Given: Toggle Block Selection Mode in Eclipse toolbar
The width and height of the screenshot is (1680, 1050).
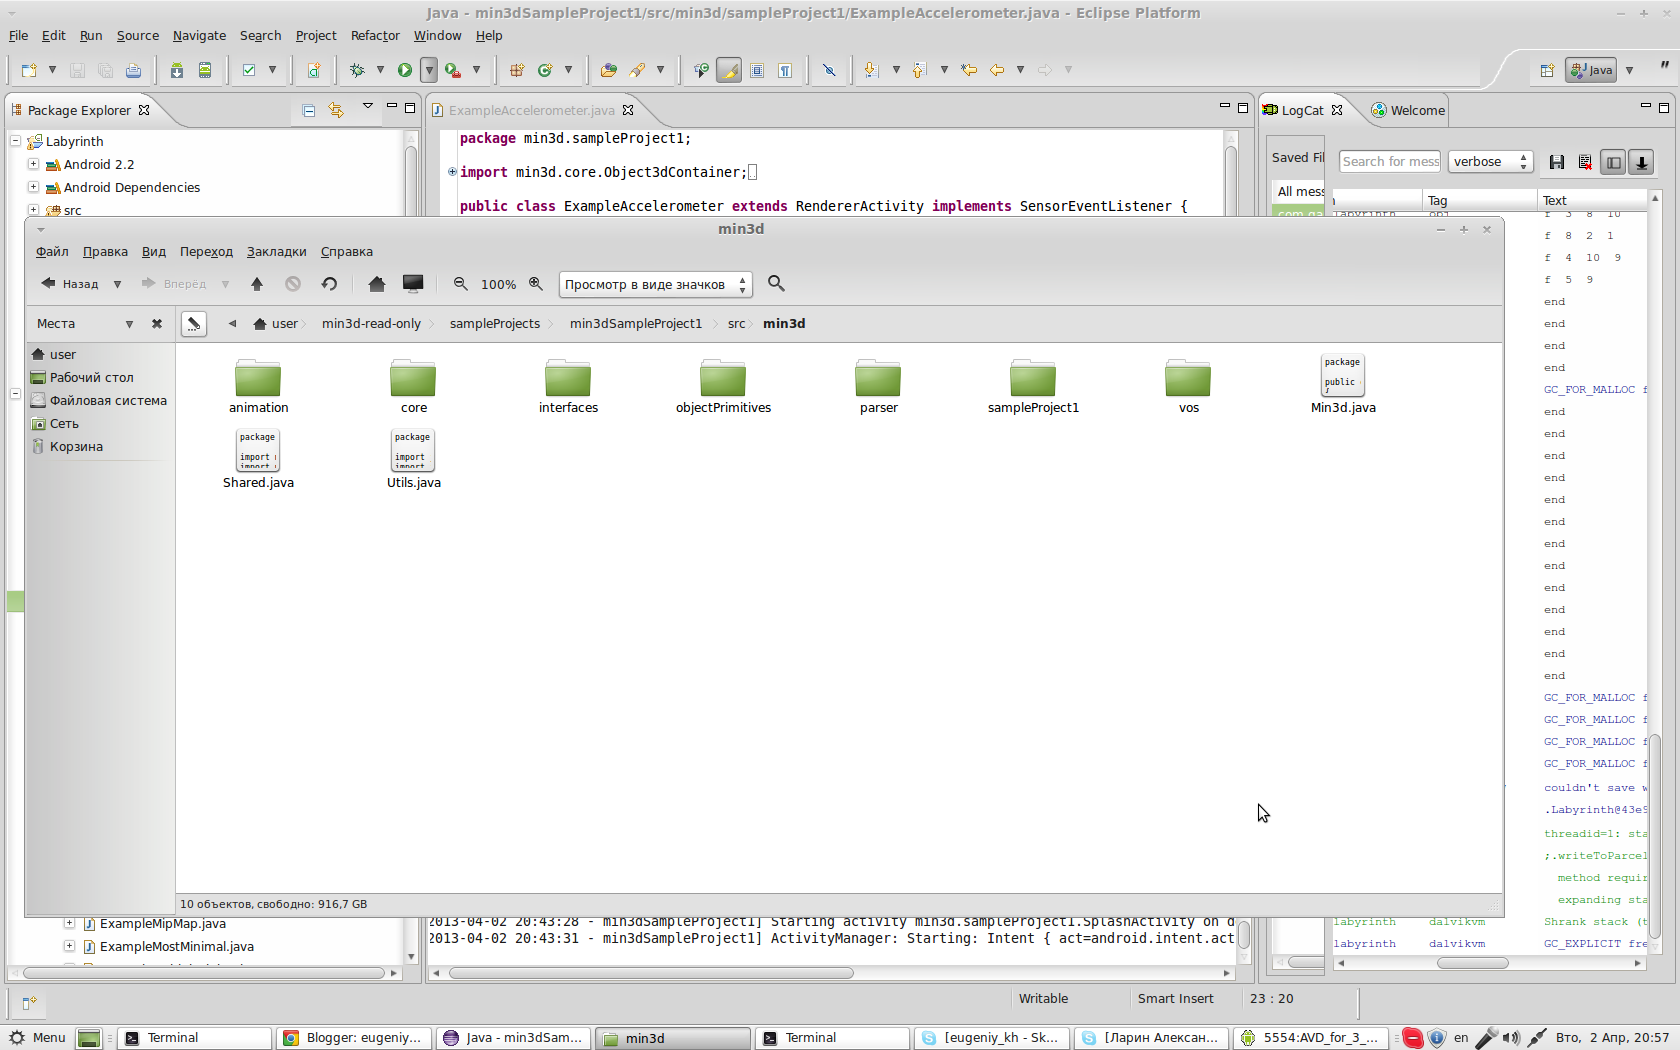Looking at the screenshot, I should coord(757,70).
